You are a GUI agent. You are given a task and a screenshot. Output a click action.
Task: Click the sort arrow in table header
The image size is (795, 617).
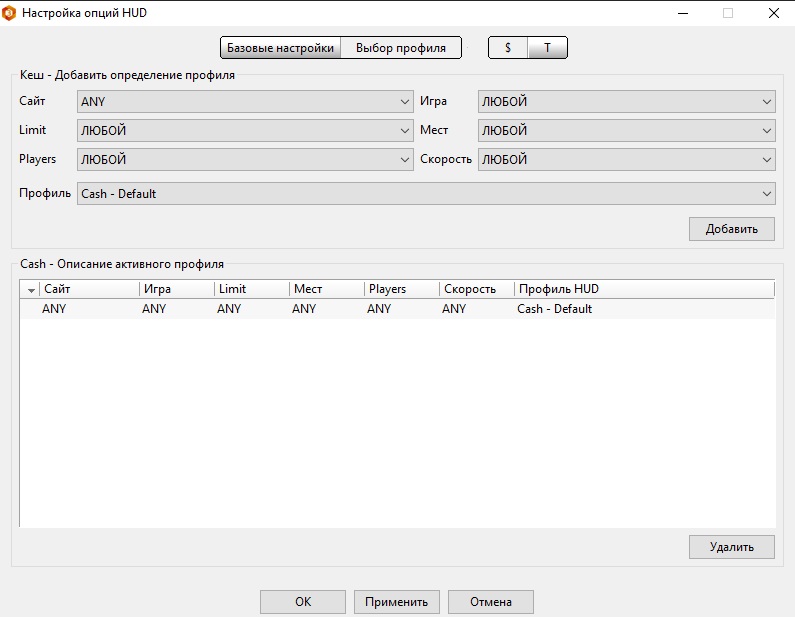[x=31, y=290]
